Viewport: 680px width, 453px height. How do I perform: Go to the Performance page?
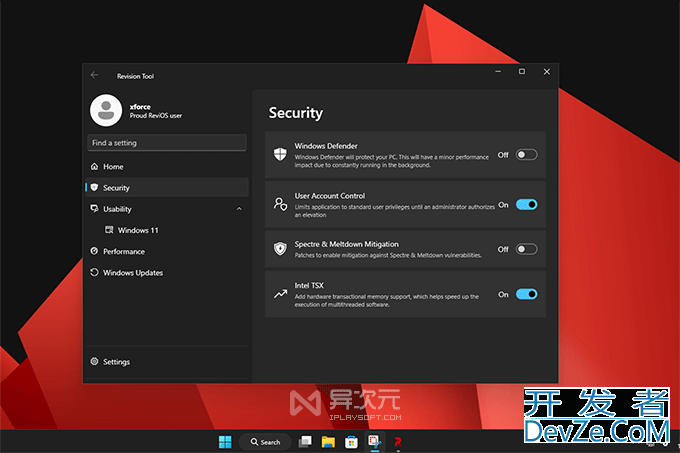pos(167,251)
